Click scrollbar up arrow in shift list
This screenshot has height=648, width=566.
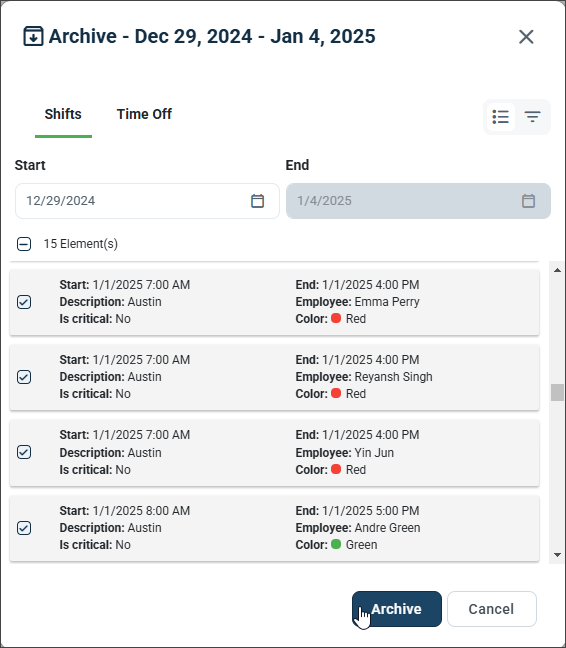click(557, 270)
